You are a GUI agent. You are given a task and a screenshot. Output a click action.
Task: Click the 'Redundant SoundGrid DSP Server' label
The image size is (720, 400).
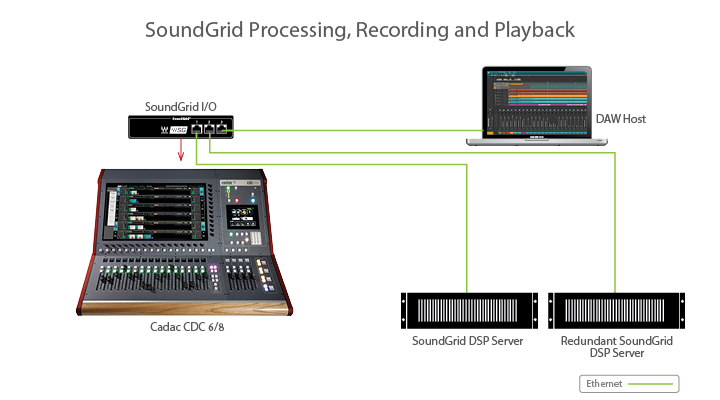(x=617, y=347)
